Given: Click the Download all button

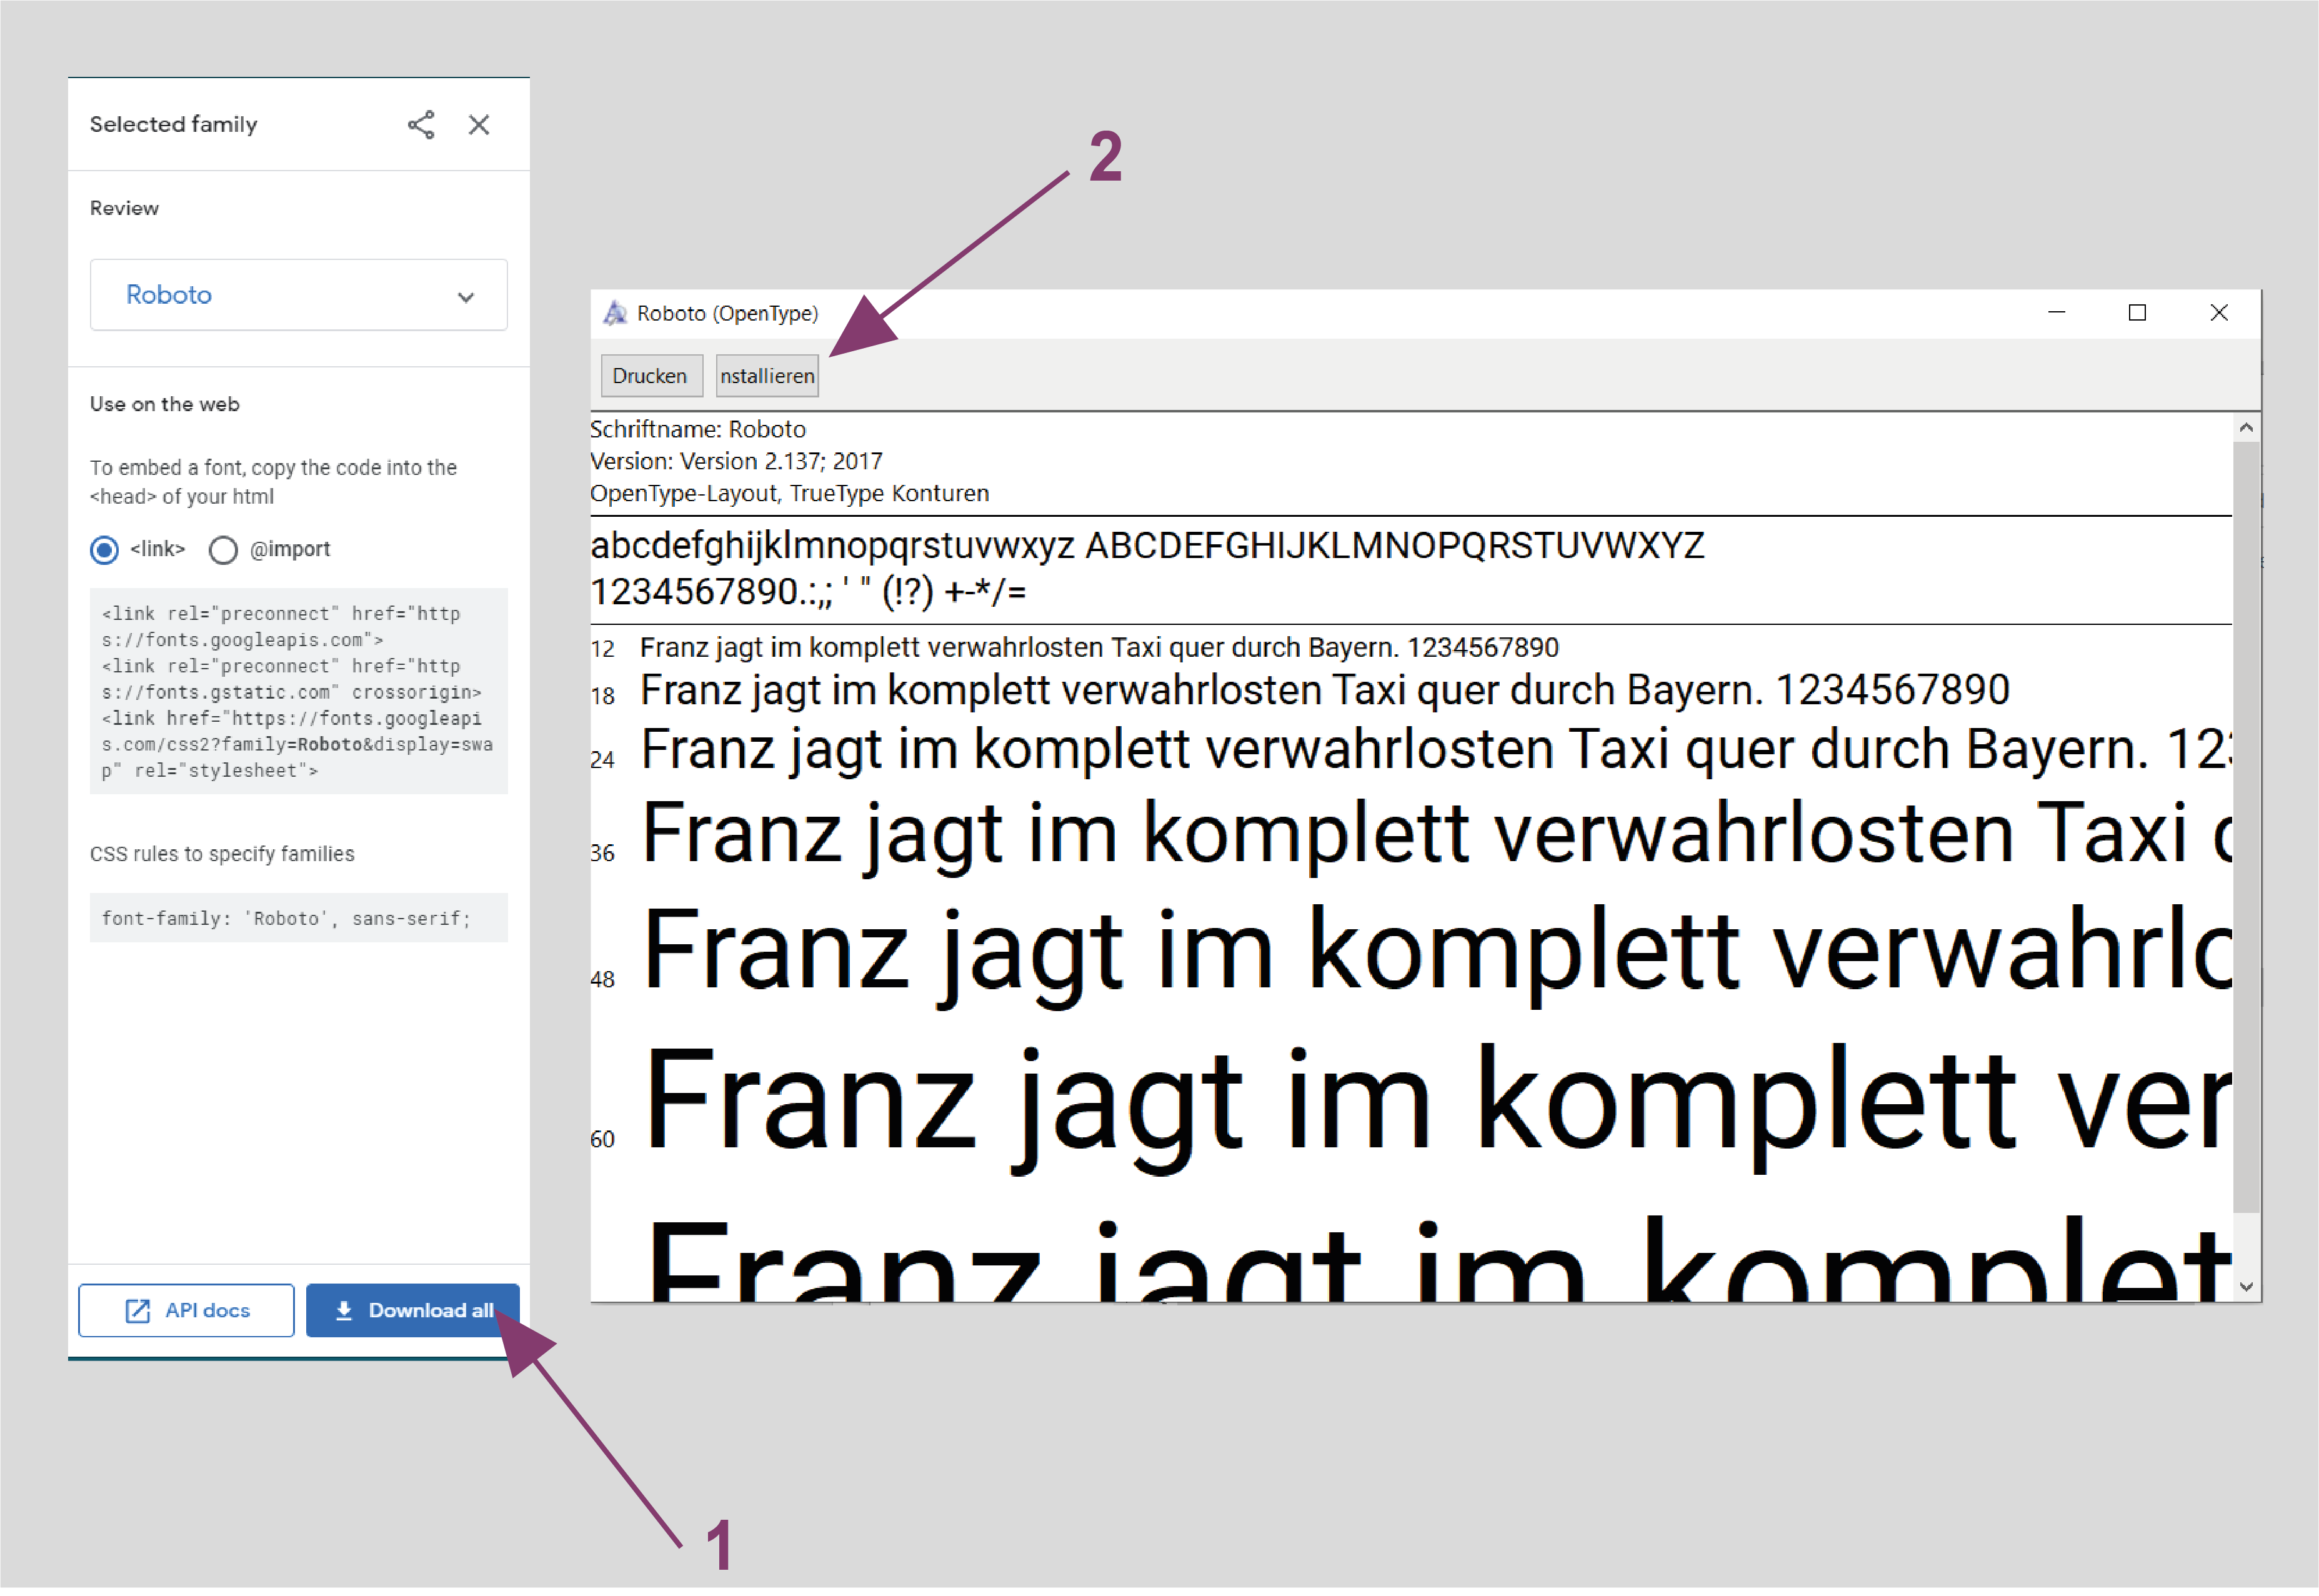Looking at the screenshot, I should (412, 1311).
